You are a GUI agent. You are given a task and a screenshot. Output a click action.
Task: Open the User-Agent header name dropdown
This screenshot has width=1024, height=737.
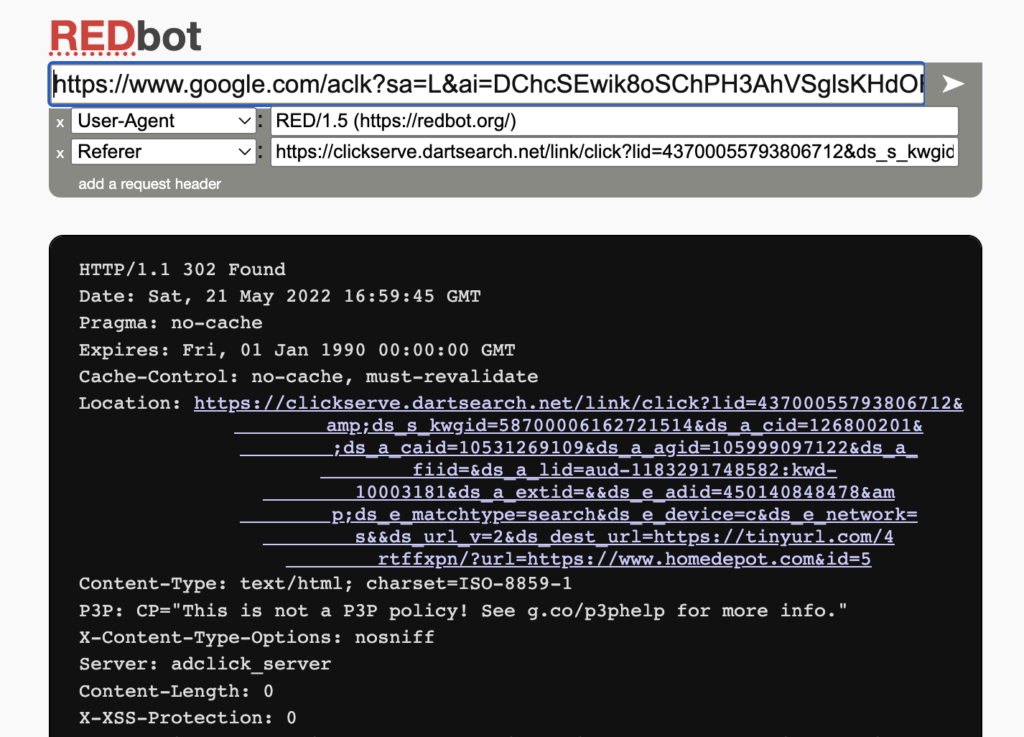click(x=163, y=121)
